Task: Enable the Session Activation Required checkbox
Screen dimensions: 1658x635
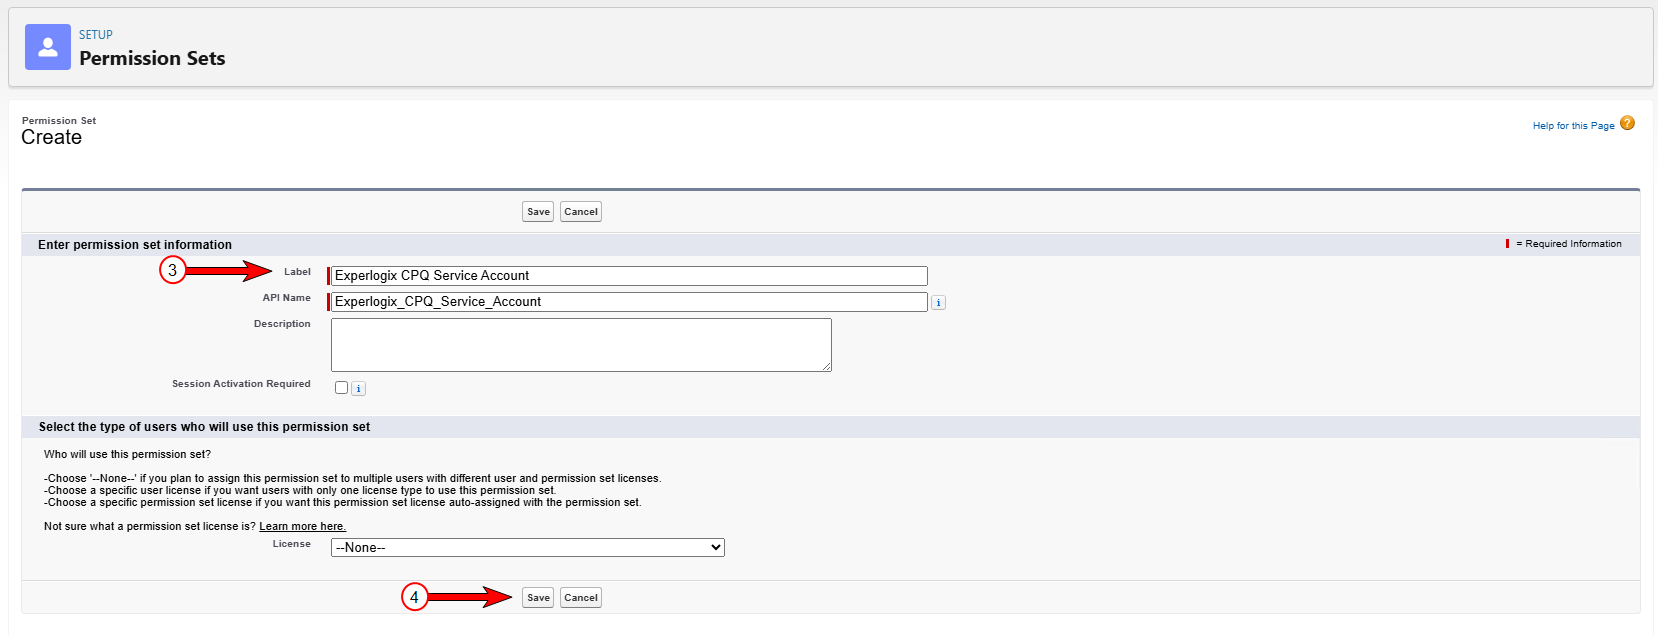Action: coord(342,388)
